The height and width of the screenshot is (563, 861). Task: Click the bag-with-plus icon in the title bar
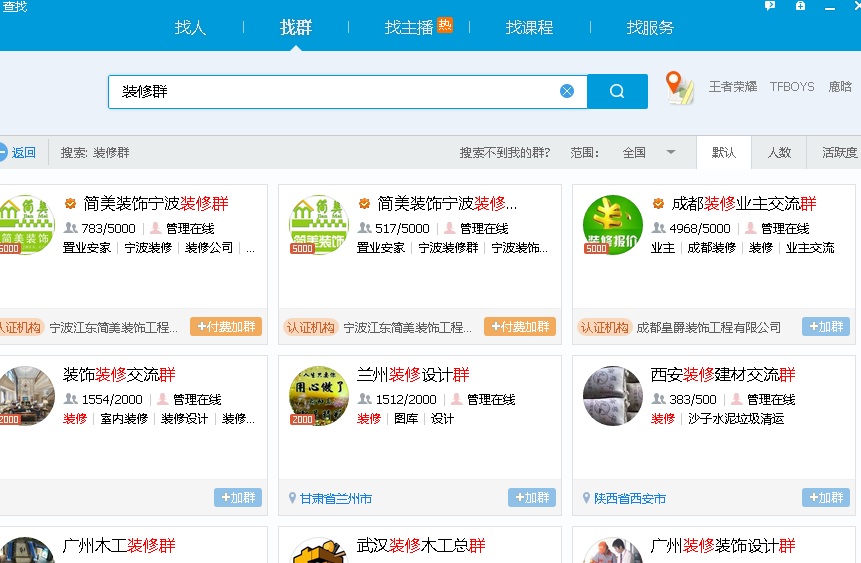[800, 6]
